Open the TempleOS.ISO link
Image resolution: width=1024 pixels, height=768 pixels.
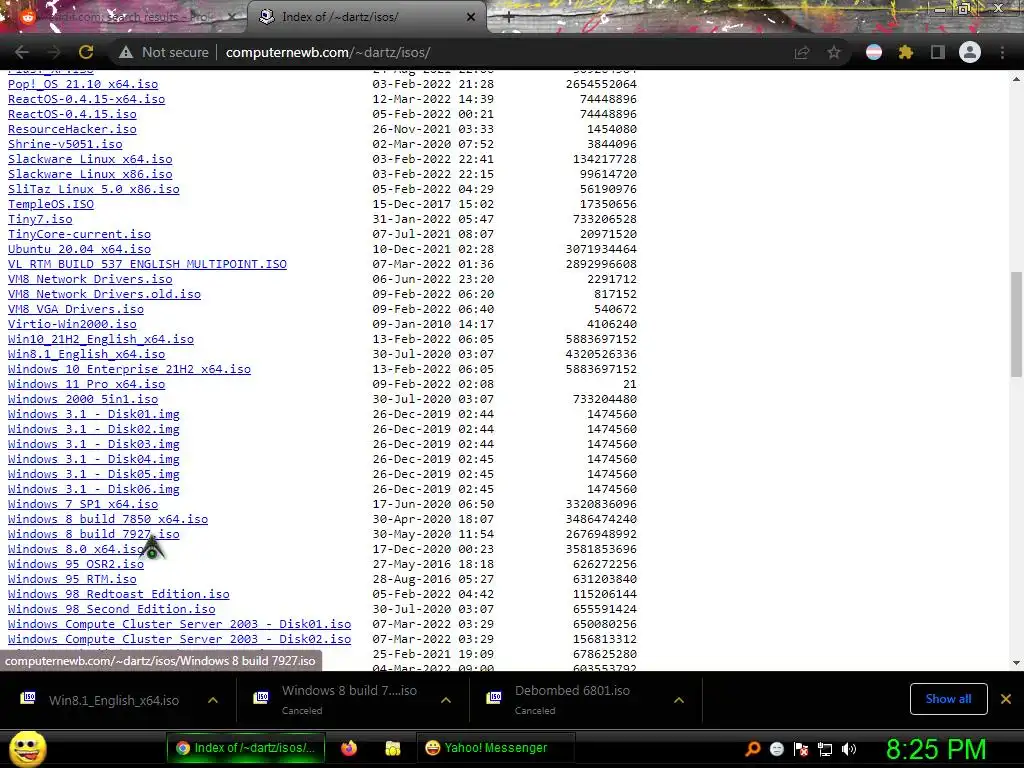click(x=51, y=204)
